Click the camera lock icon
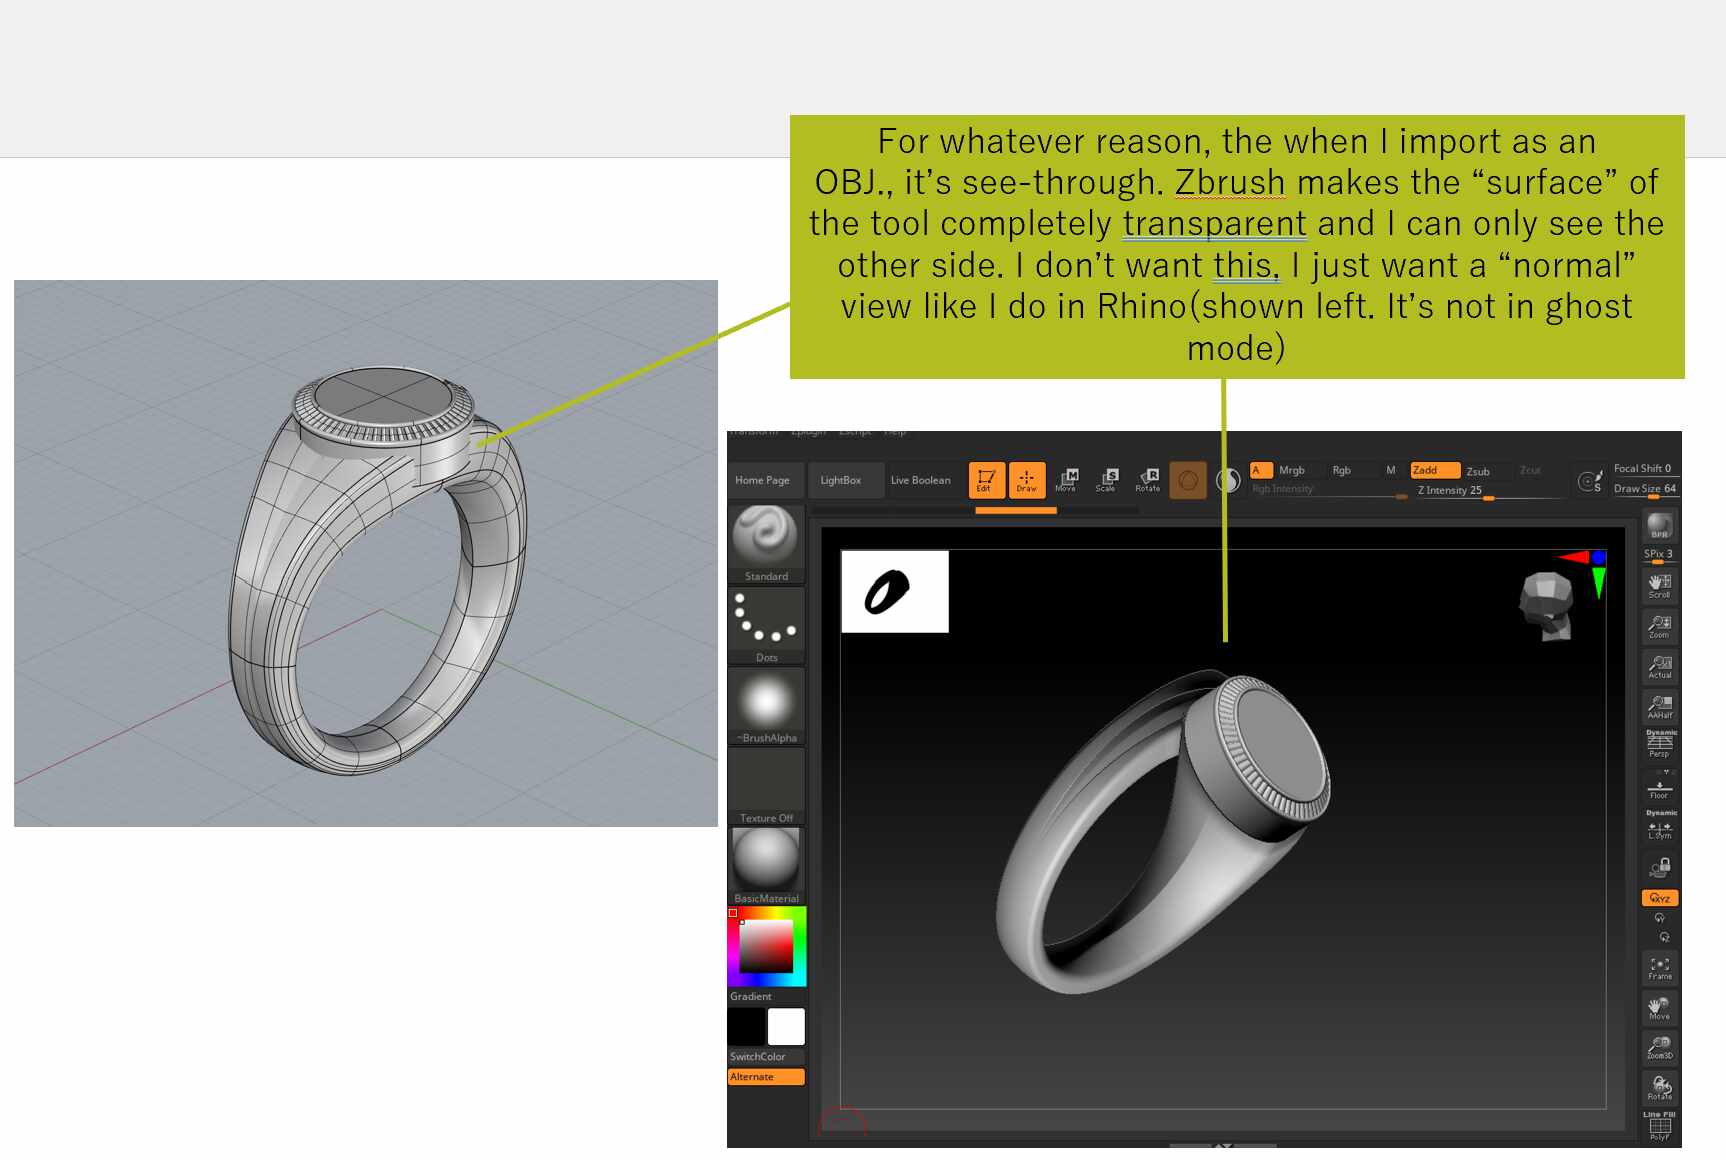 [1660, 867]
